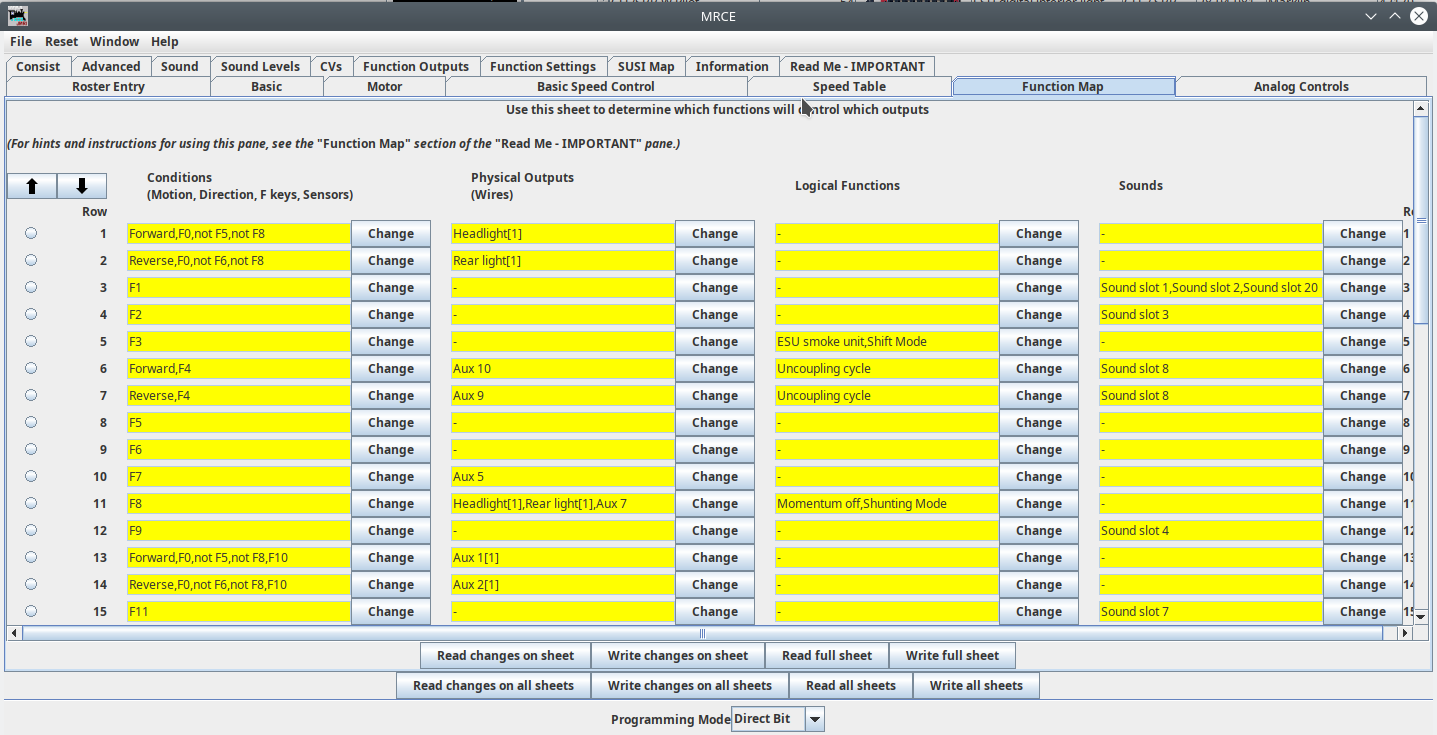Maximize the MRCE window
The image size is (1437, 735).
pos(1394,16)
